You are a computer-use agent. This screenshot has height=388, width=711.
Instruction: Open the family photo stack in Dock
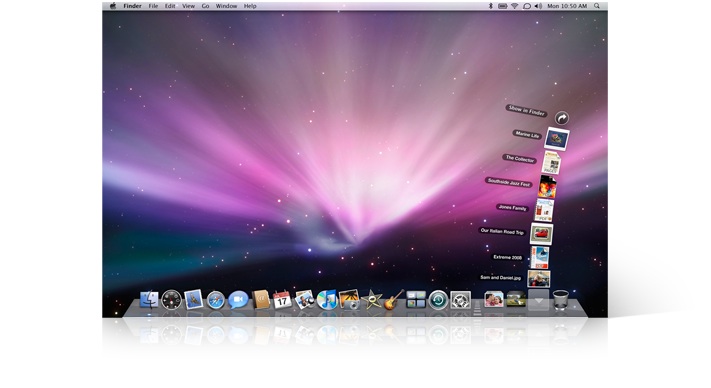point(494,300)
